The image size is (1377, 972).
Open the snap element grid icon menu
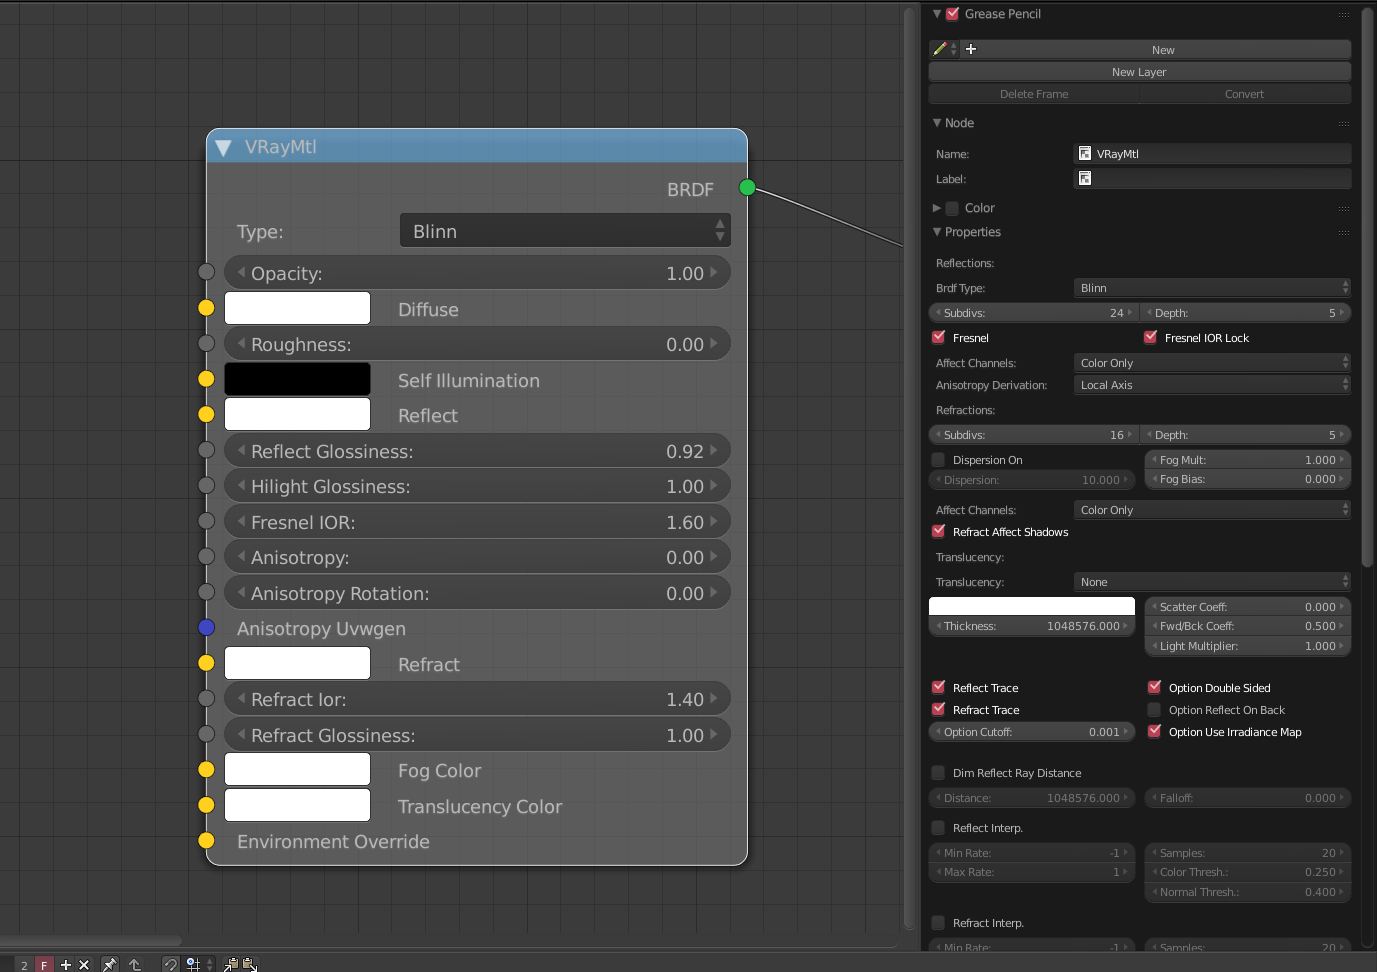coord(198,964)
